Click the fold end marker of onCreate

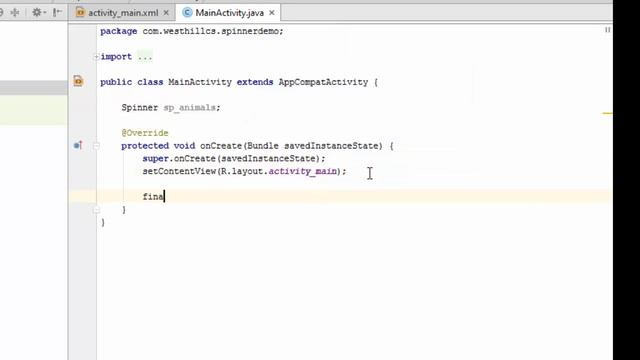click(x=96, y=210)
